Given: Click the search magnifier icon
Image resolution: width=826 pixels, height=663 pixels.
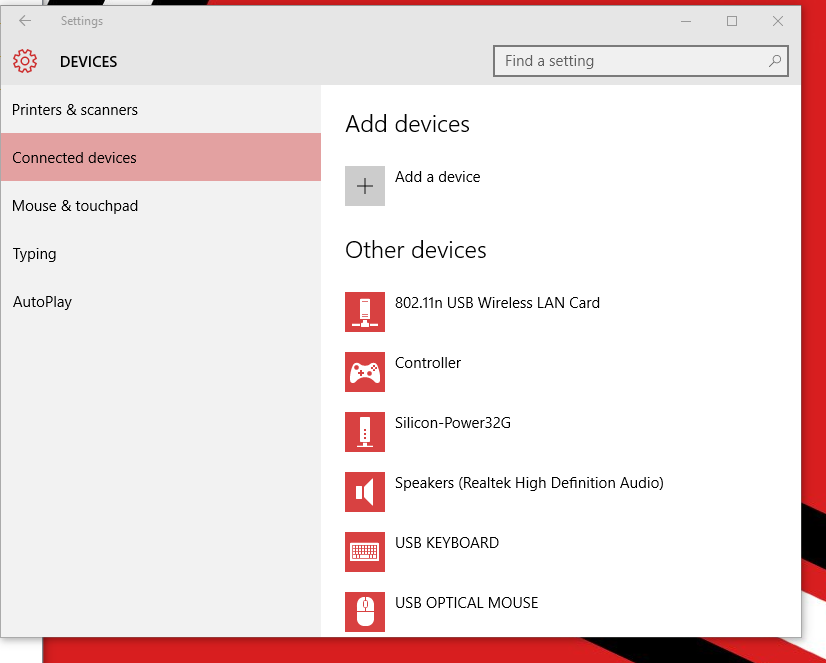Looking at the screenshot, I should pyautogui.click(x=775, y=61).
